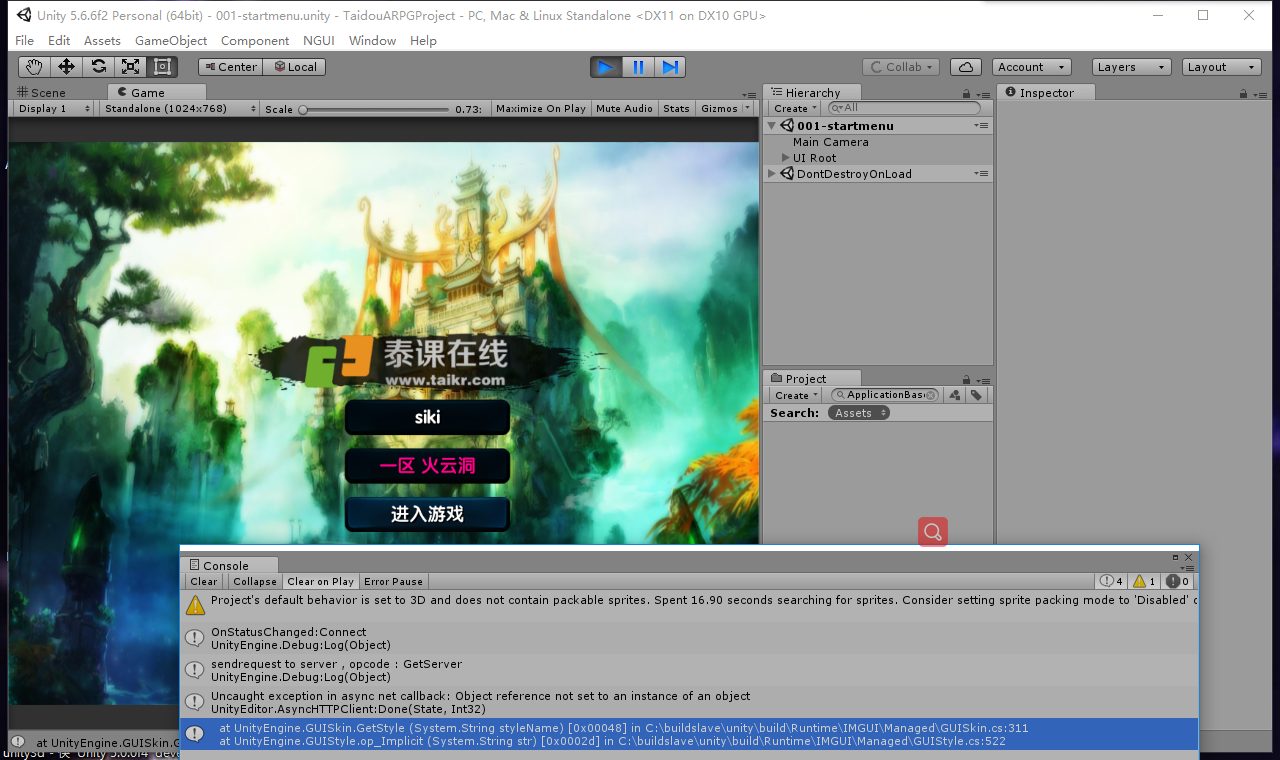Click the red magnifier overlay icon
This screenshot has width=1280, height=760.
[933, 532]
